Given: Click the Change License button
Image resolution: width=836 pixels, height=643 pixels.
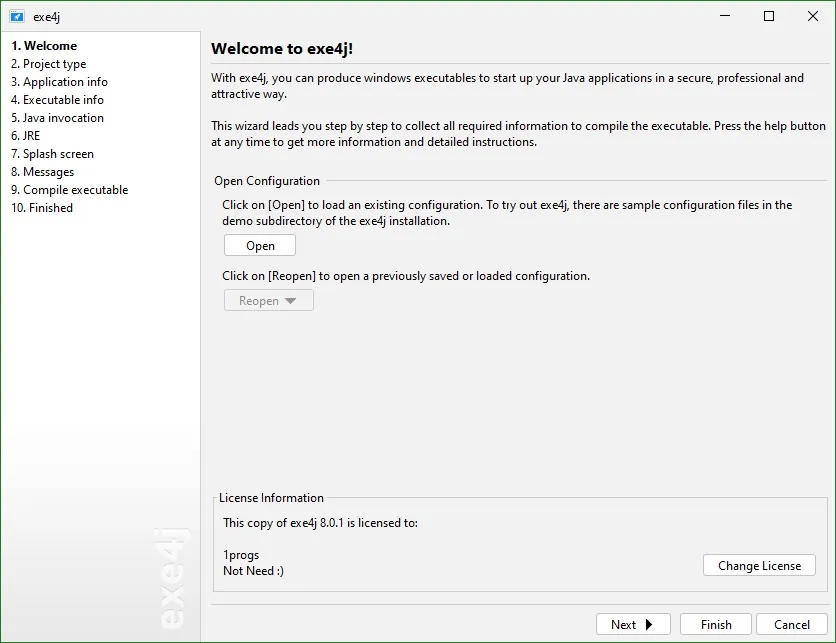Looking at the screenshot, I should point(759,565).
